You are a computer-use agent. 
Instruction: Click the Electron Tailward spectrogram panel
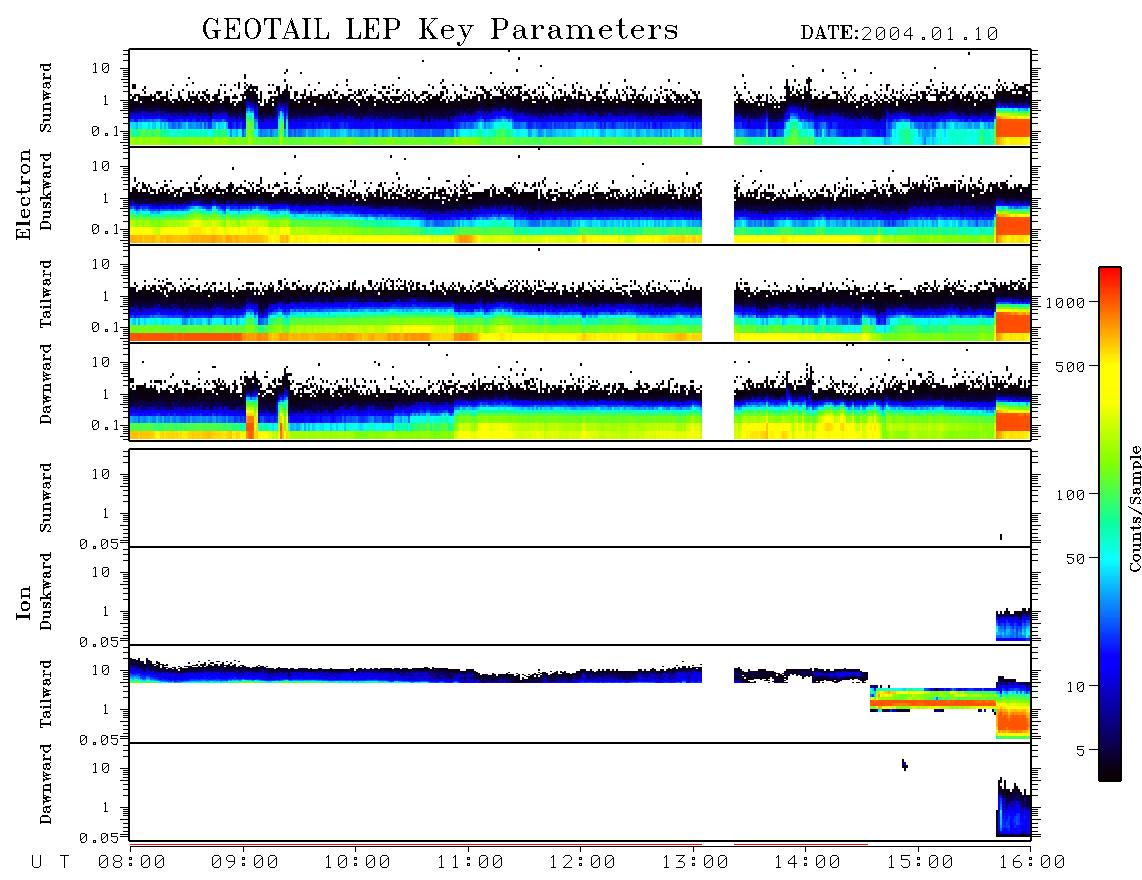(x=580, y=294)
